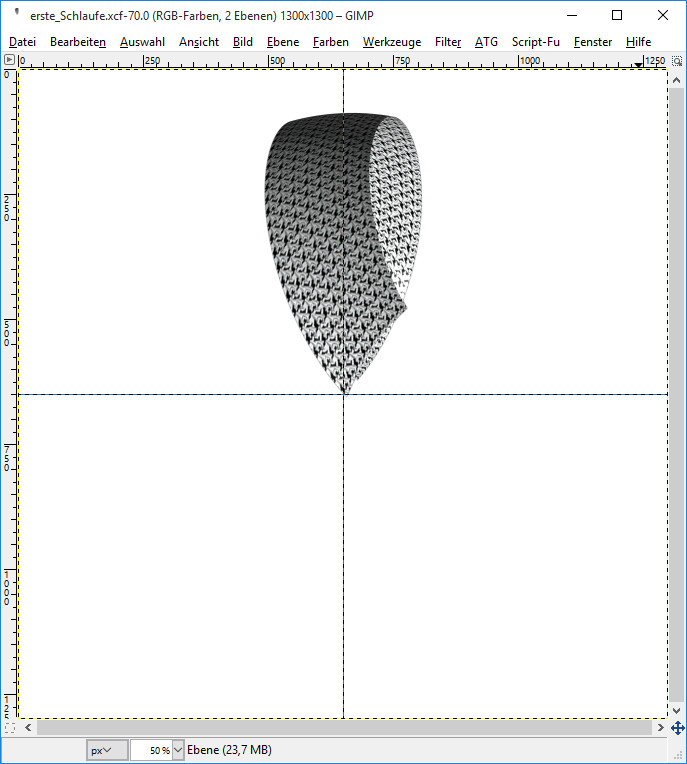
Task: Click the horizontal scrollbar left arrow
Action: tap(26, 728)
